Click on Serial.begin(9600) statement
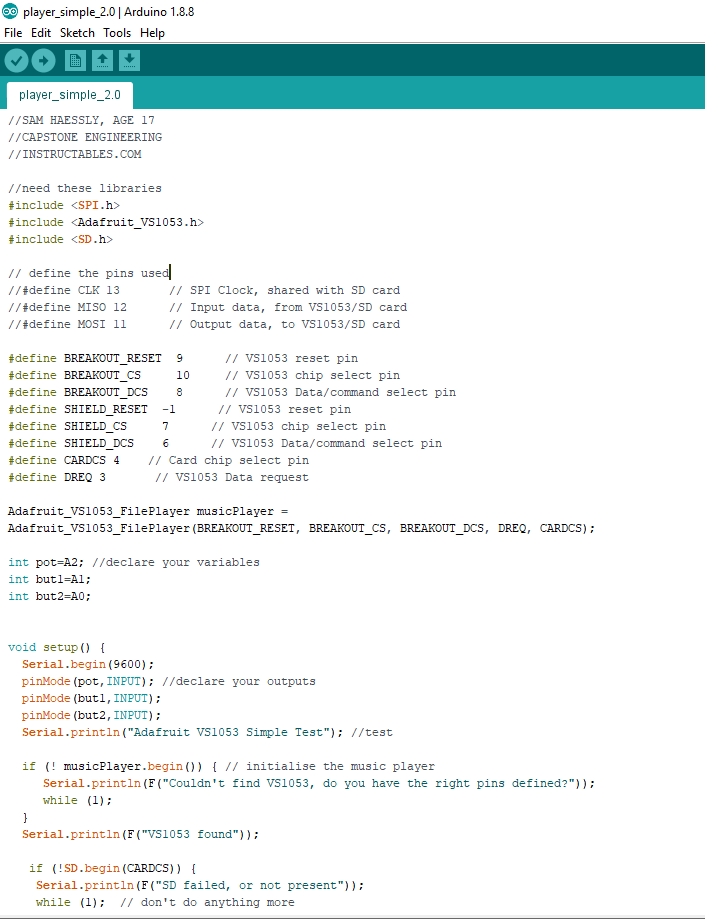705x919 pixels. point(88,664)
